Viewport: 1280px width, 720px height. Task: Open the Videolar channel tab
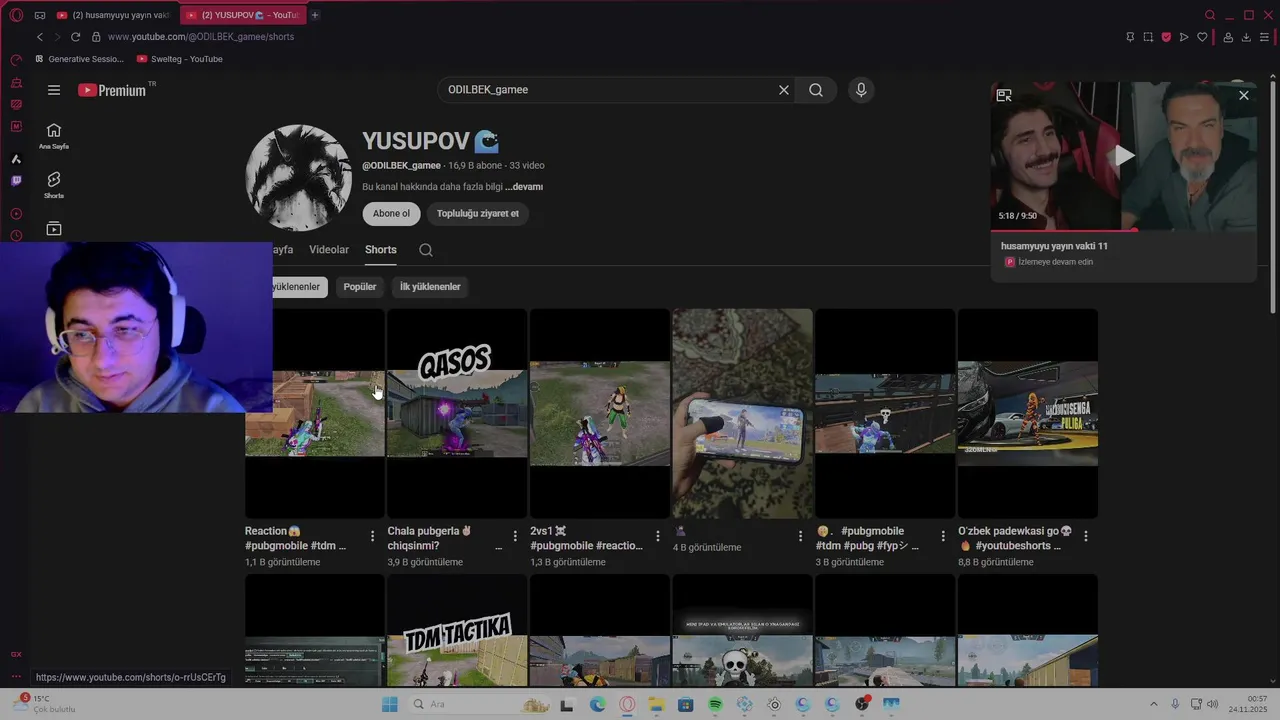tap(329, 250)
